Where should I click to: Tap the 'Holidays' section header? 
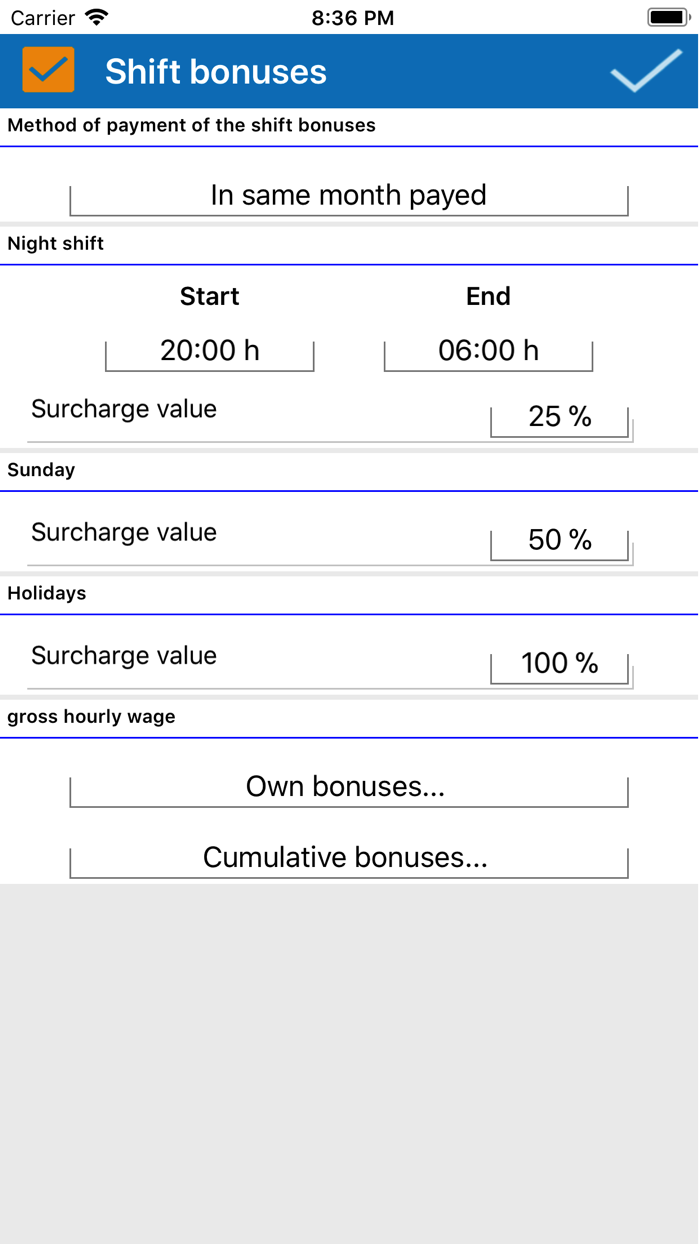46,593
